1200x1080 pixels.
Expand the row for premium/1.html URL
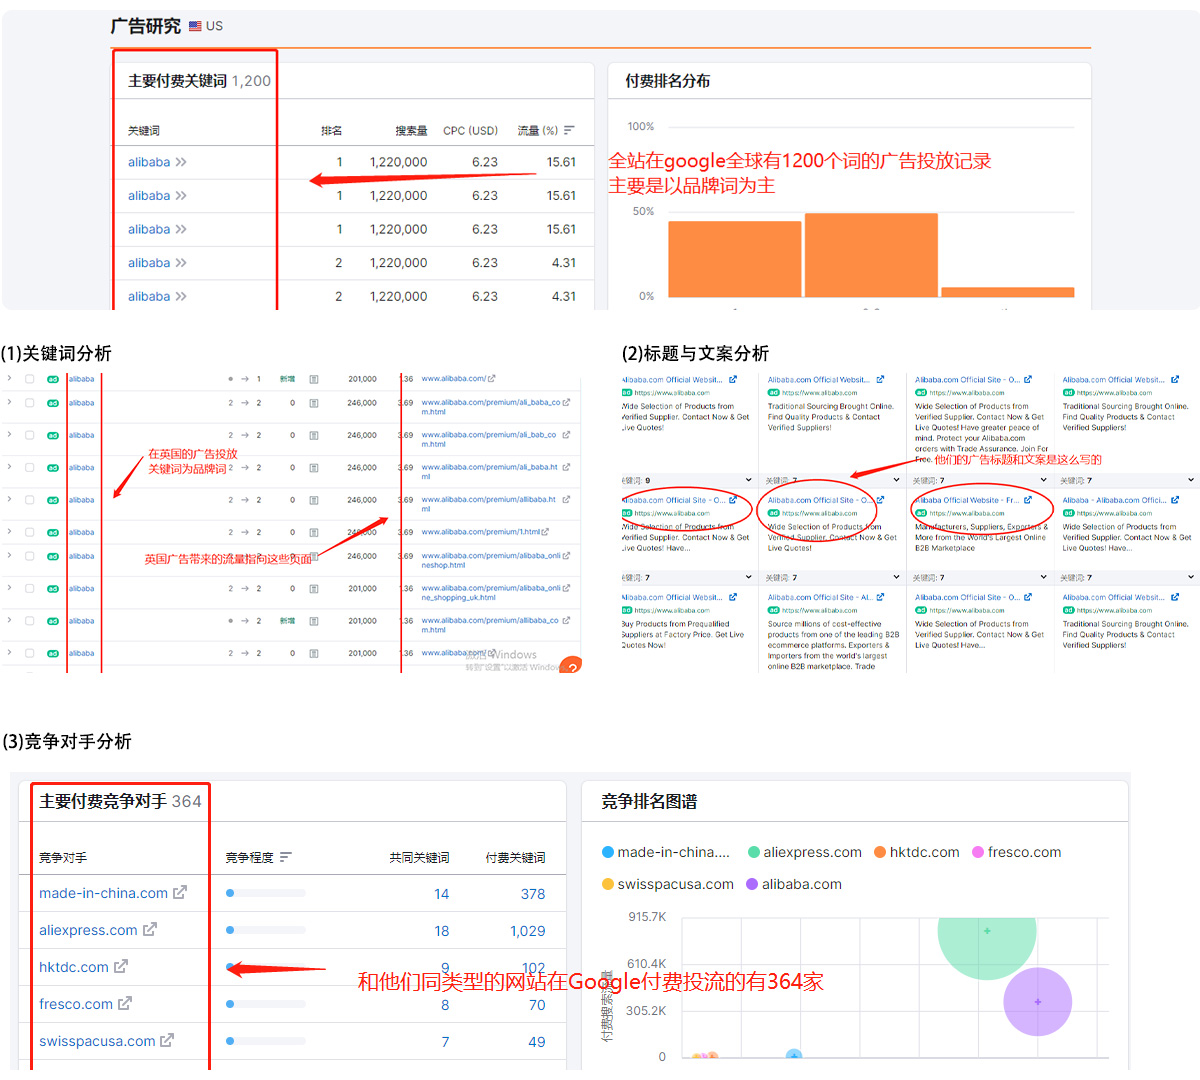pyautogui.click(x=8, y=531)
